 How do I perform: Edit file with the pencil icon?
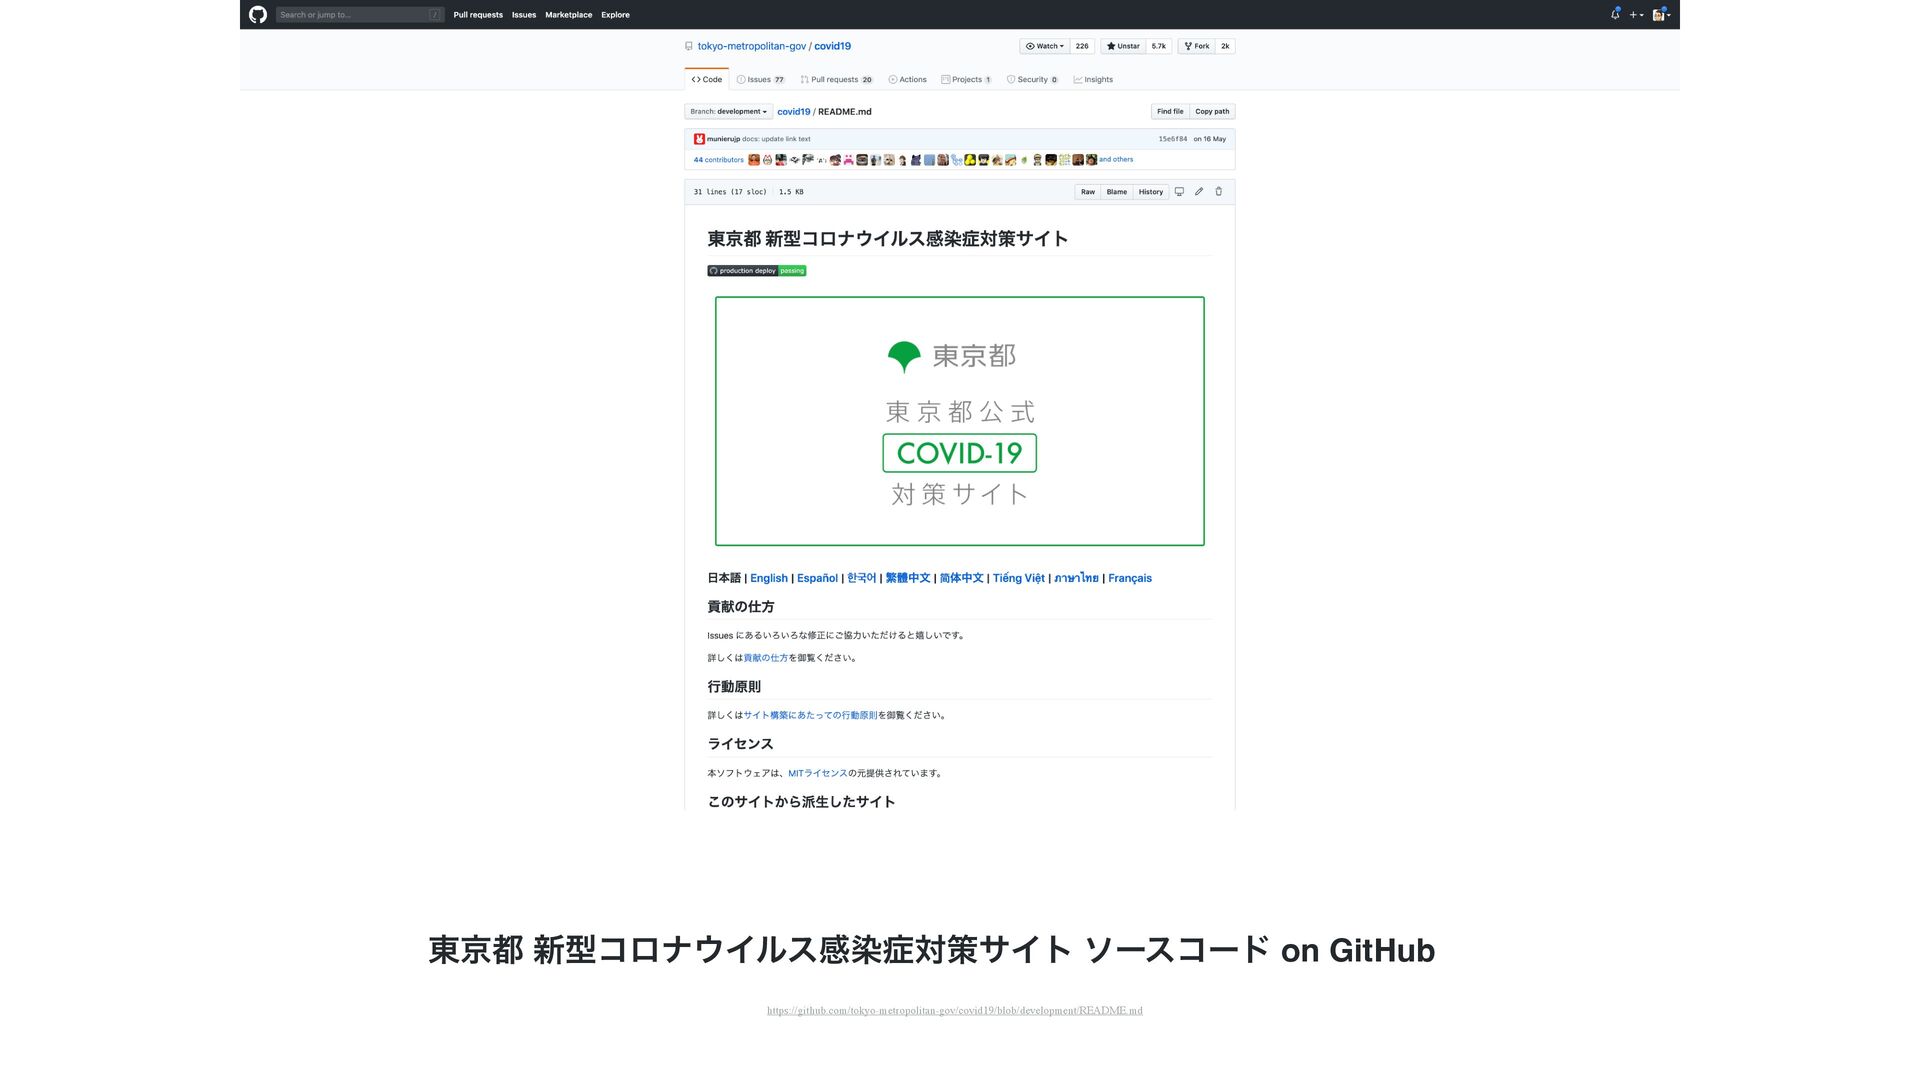click(x=1199, y=192)
